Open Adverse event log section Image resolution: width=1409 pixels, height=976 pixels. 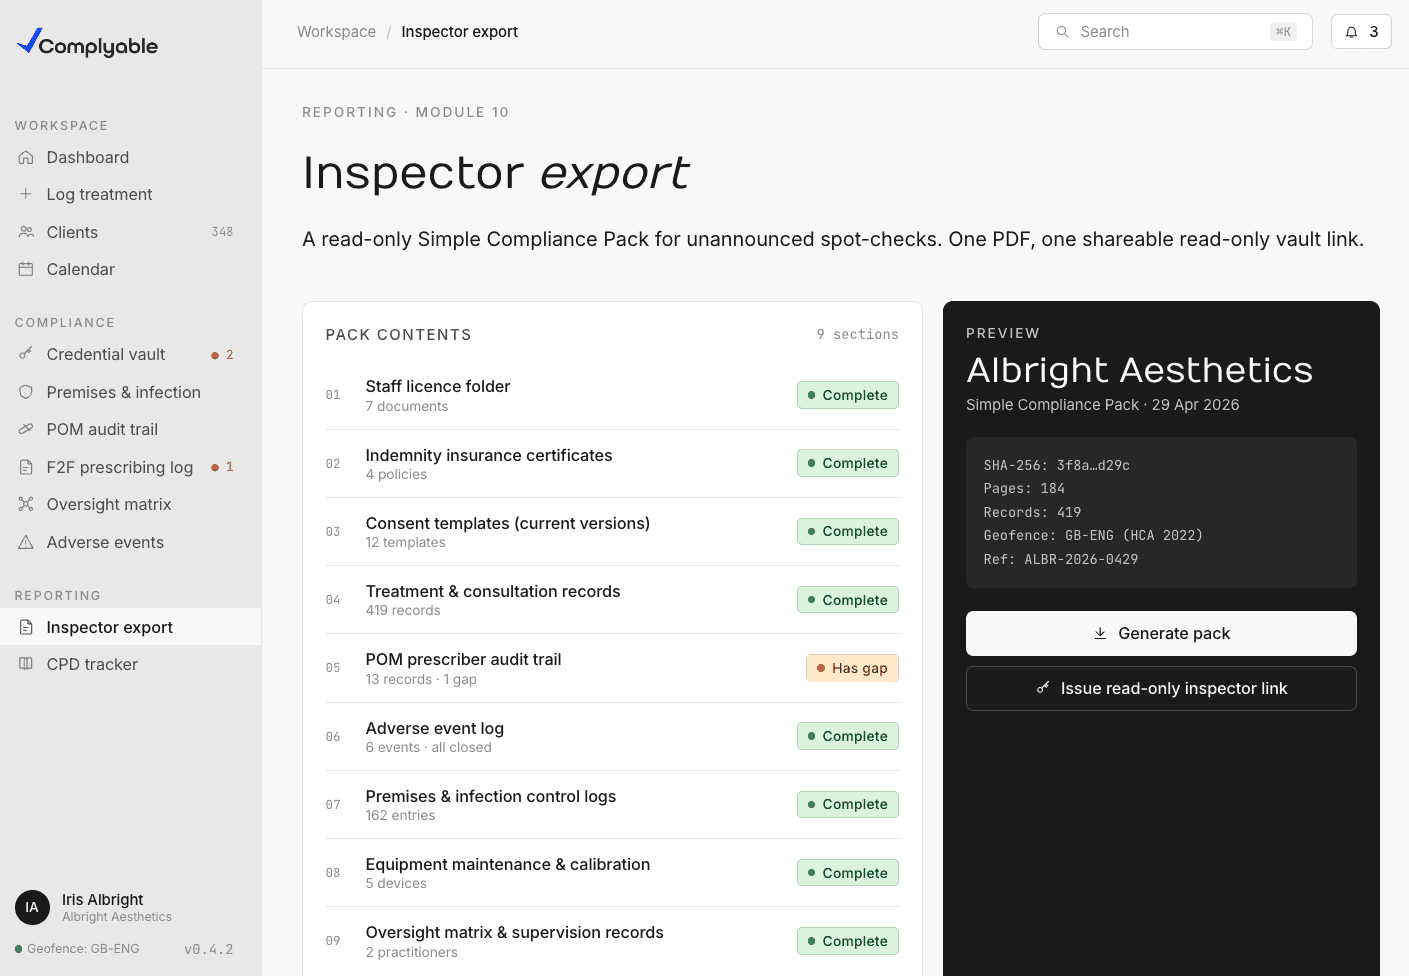coord(612,736)
